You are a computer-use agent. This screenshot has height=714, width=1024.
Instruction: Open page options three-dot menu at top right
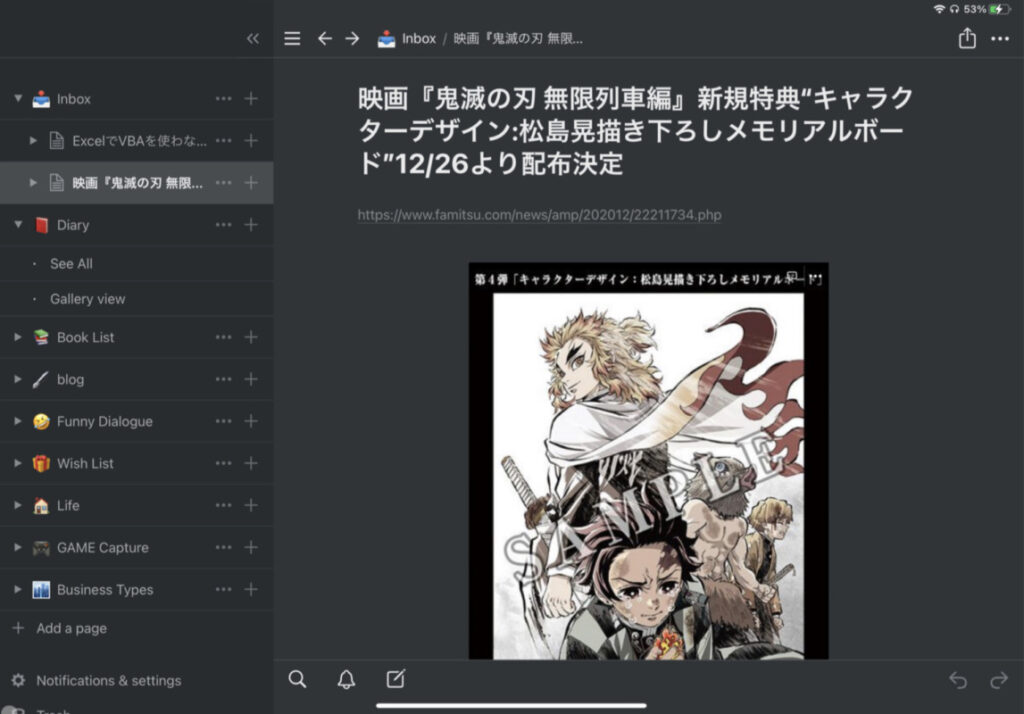pos(1000,39)
